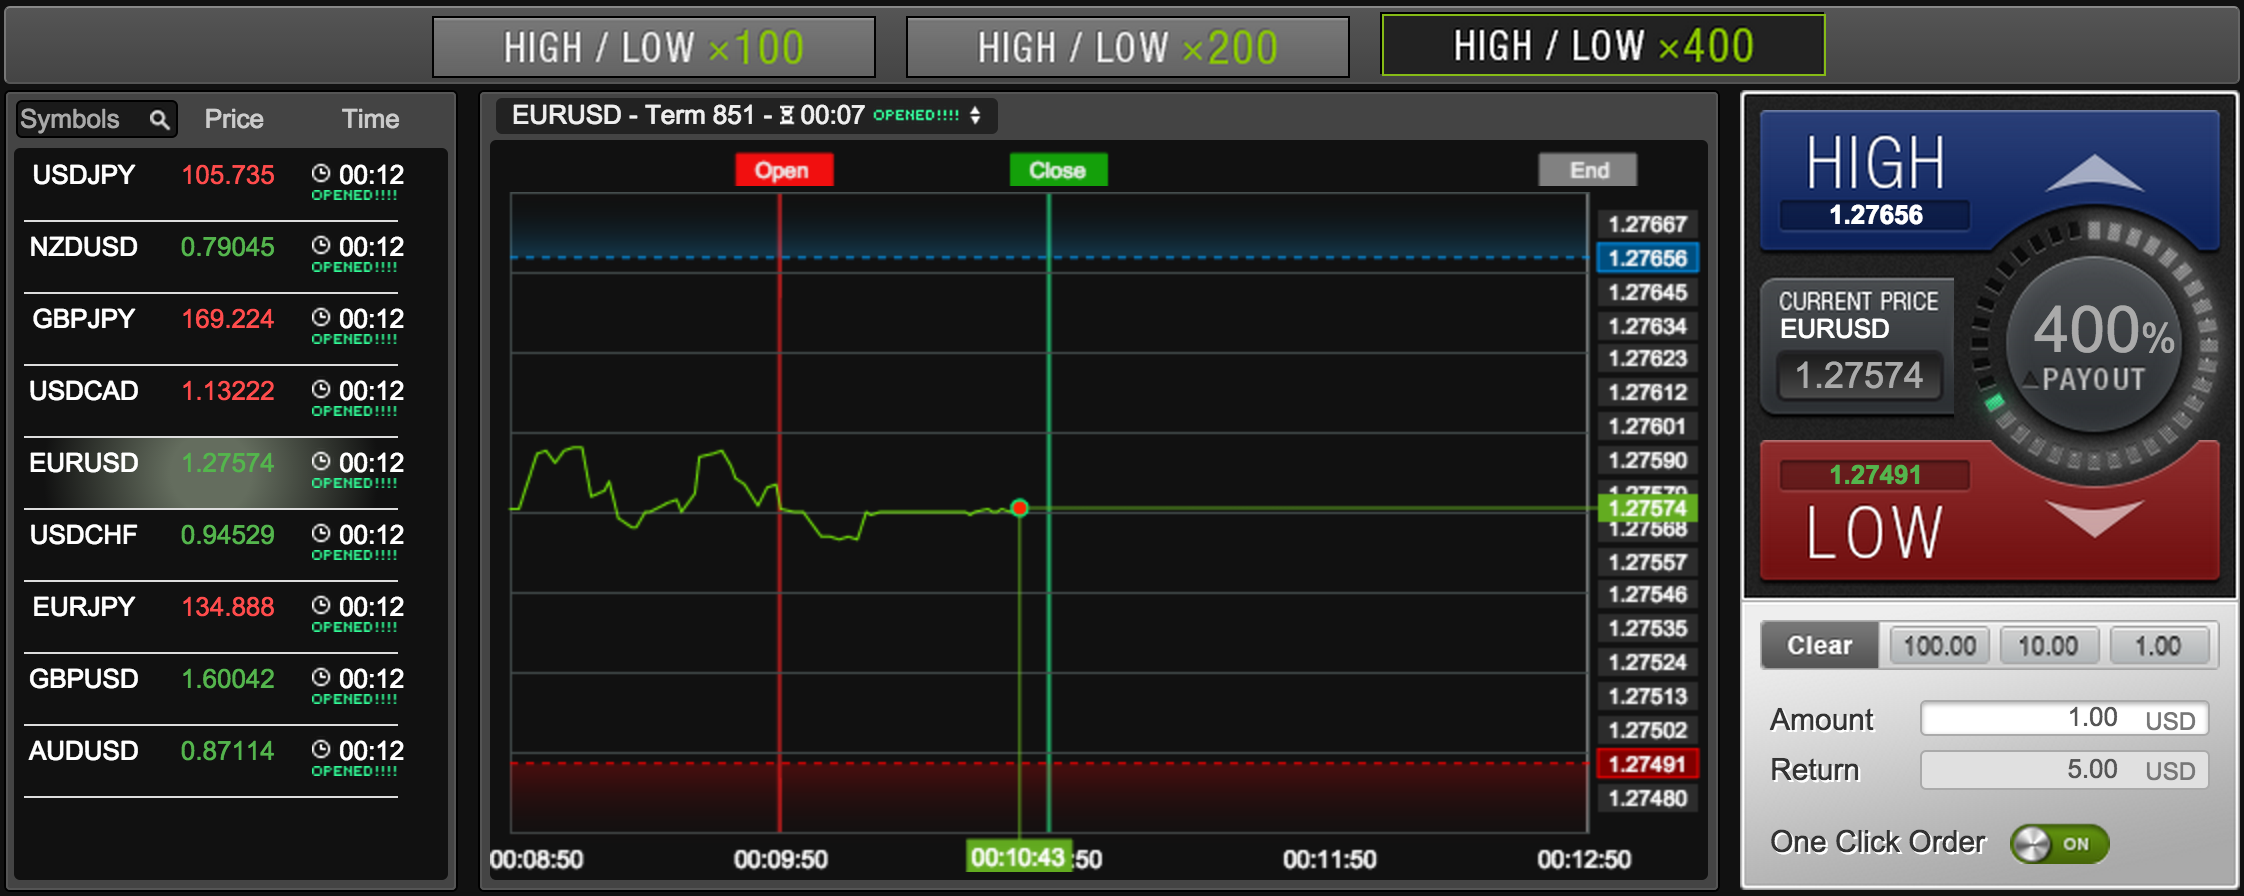
Task: Switch to HIGH / LOW ×100 tab
Action: tap(653, 47)
